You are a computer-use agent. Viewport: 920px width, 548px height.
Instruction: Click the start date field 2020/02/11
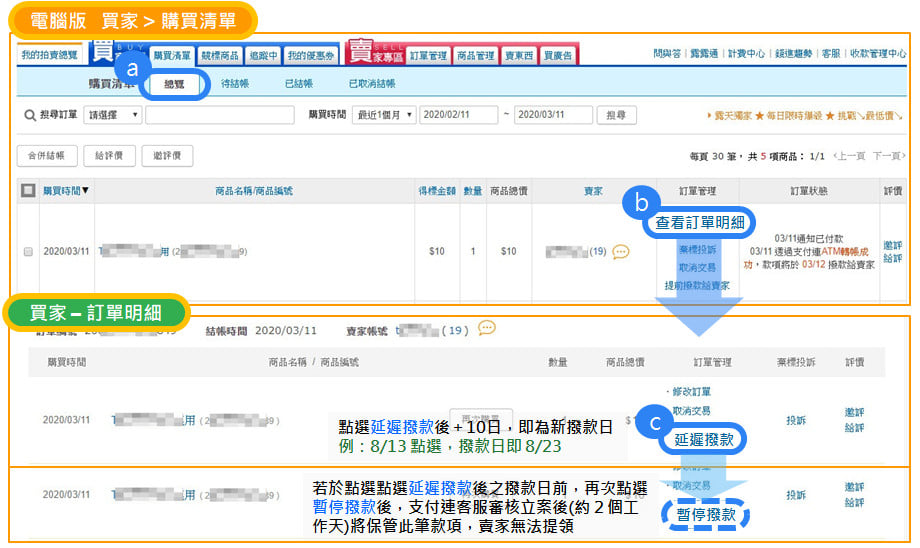point(458,116)
